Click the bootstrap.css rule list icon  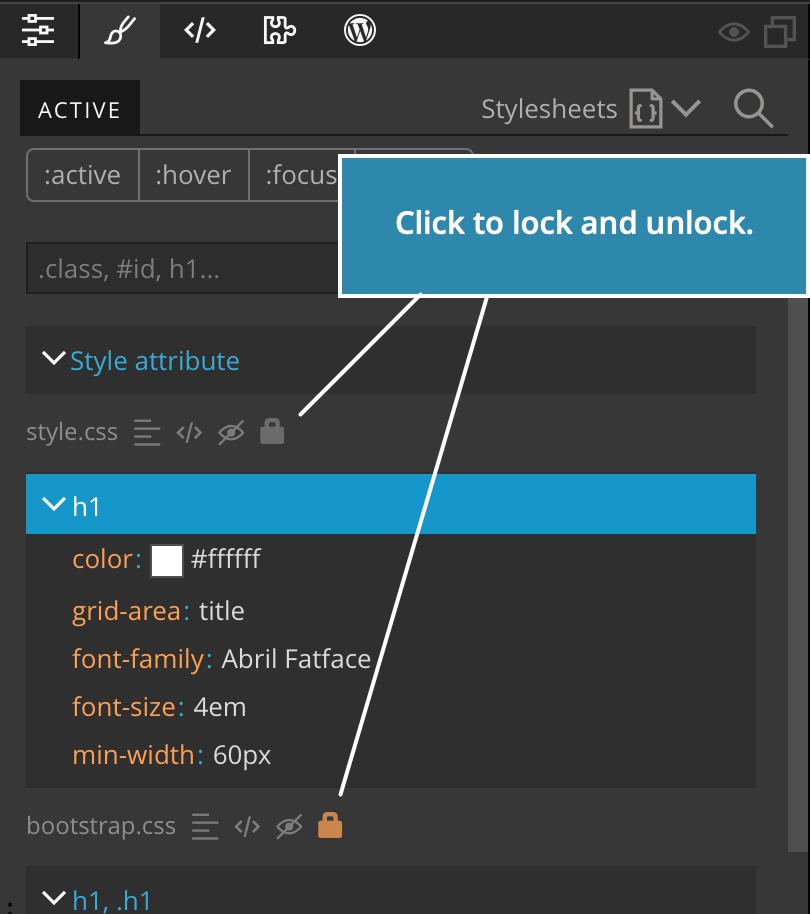coord(205,826)
